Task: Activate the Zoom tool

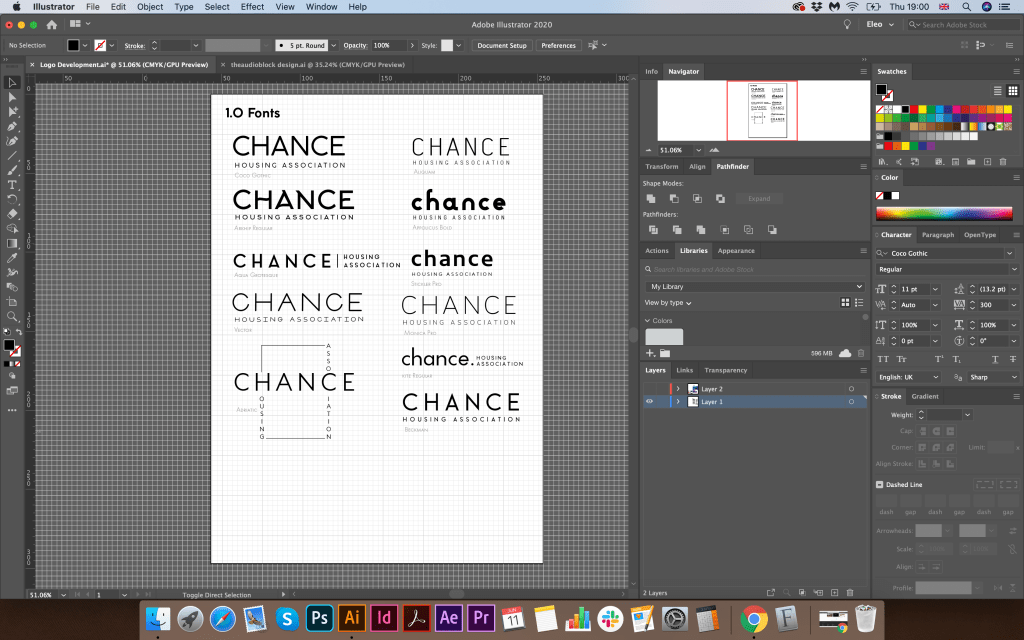Action: (x=12, y=316)
